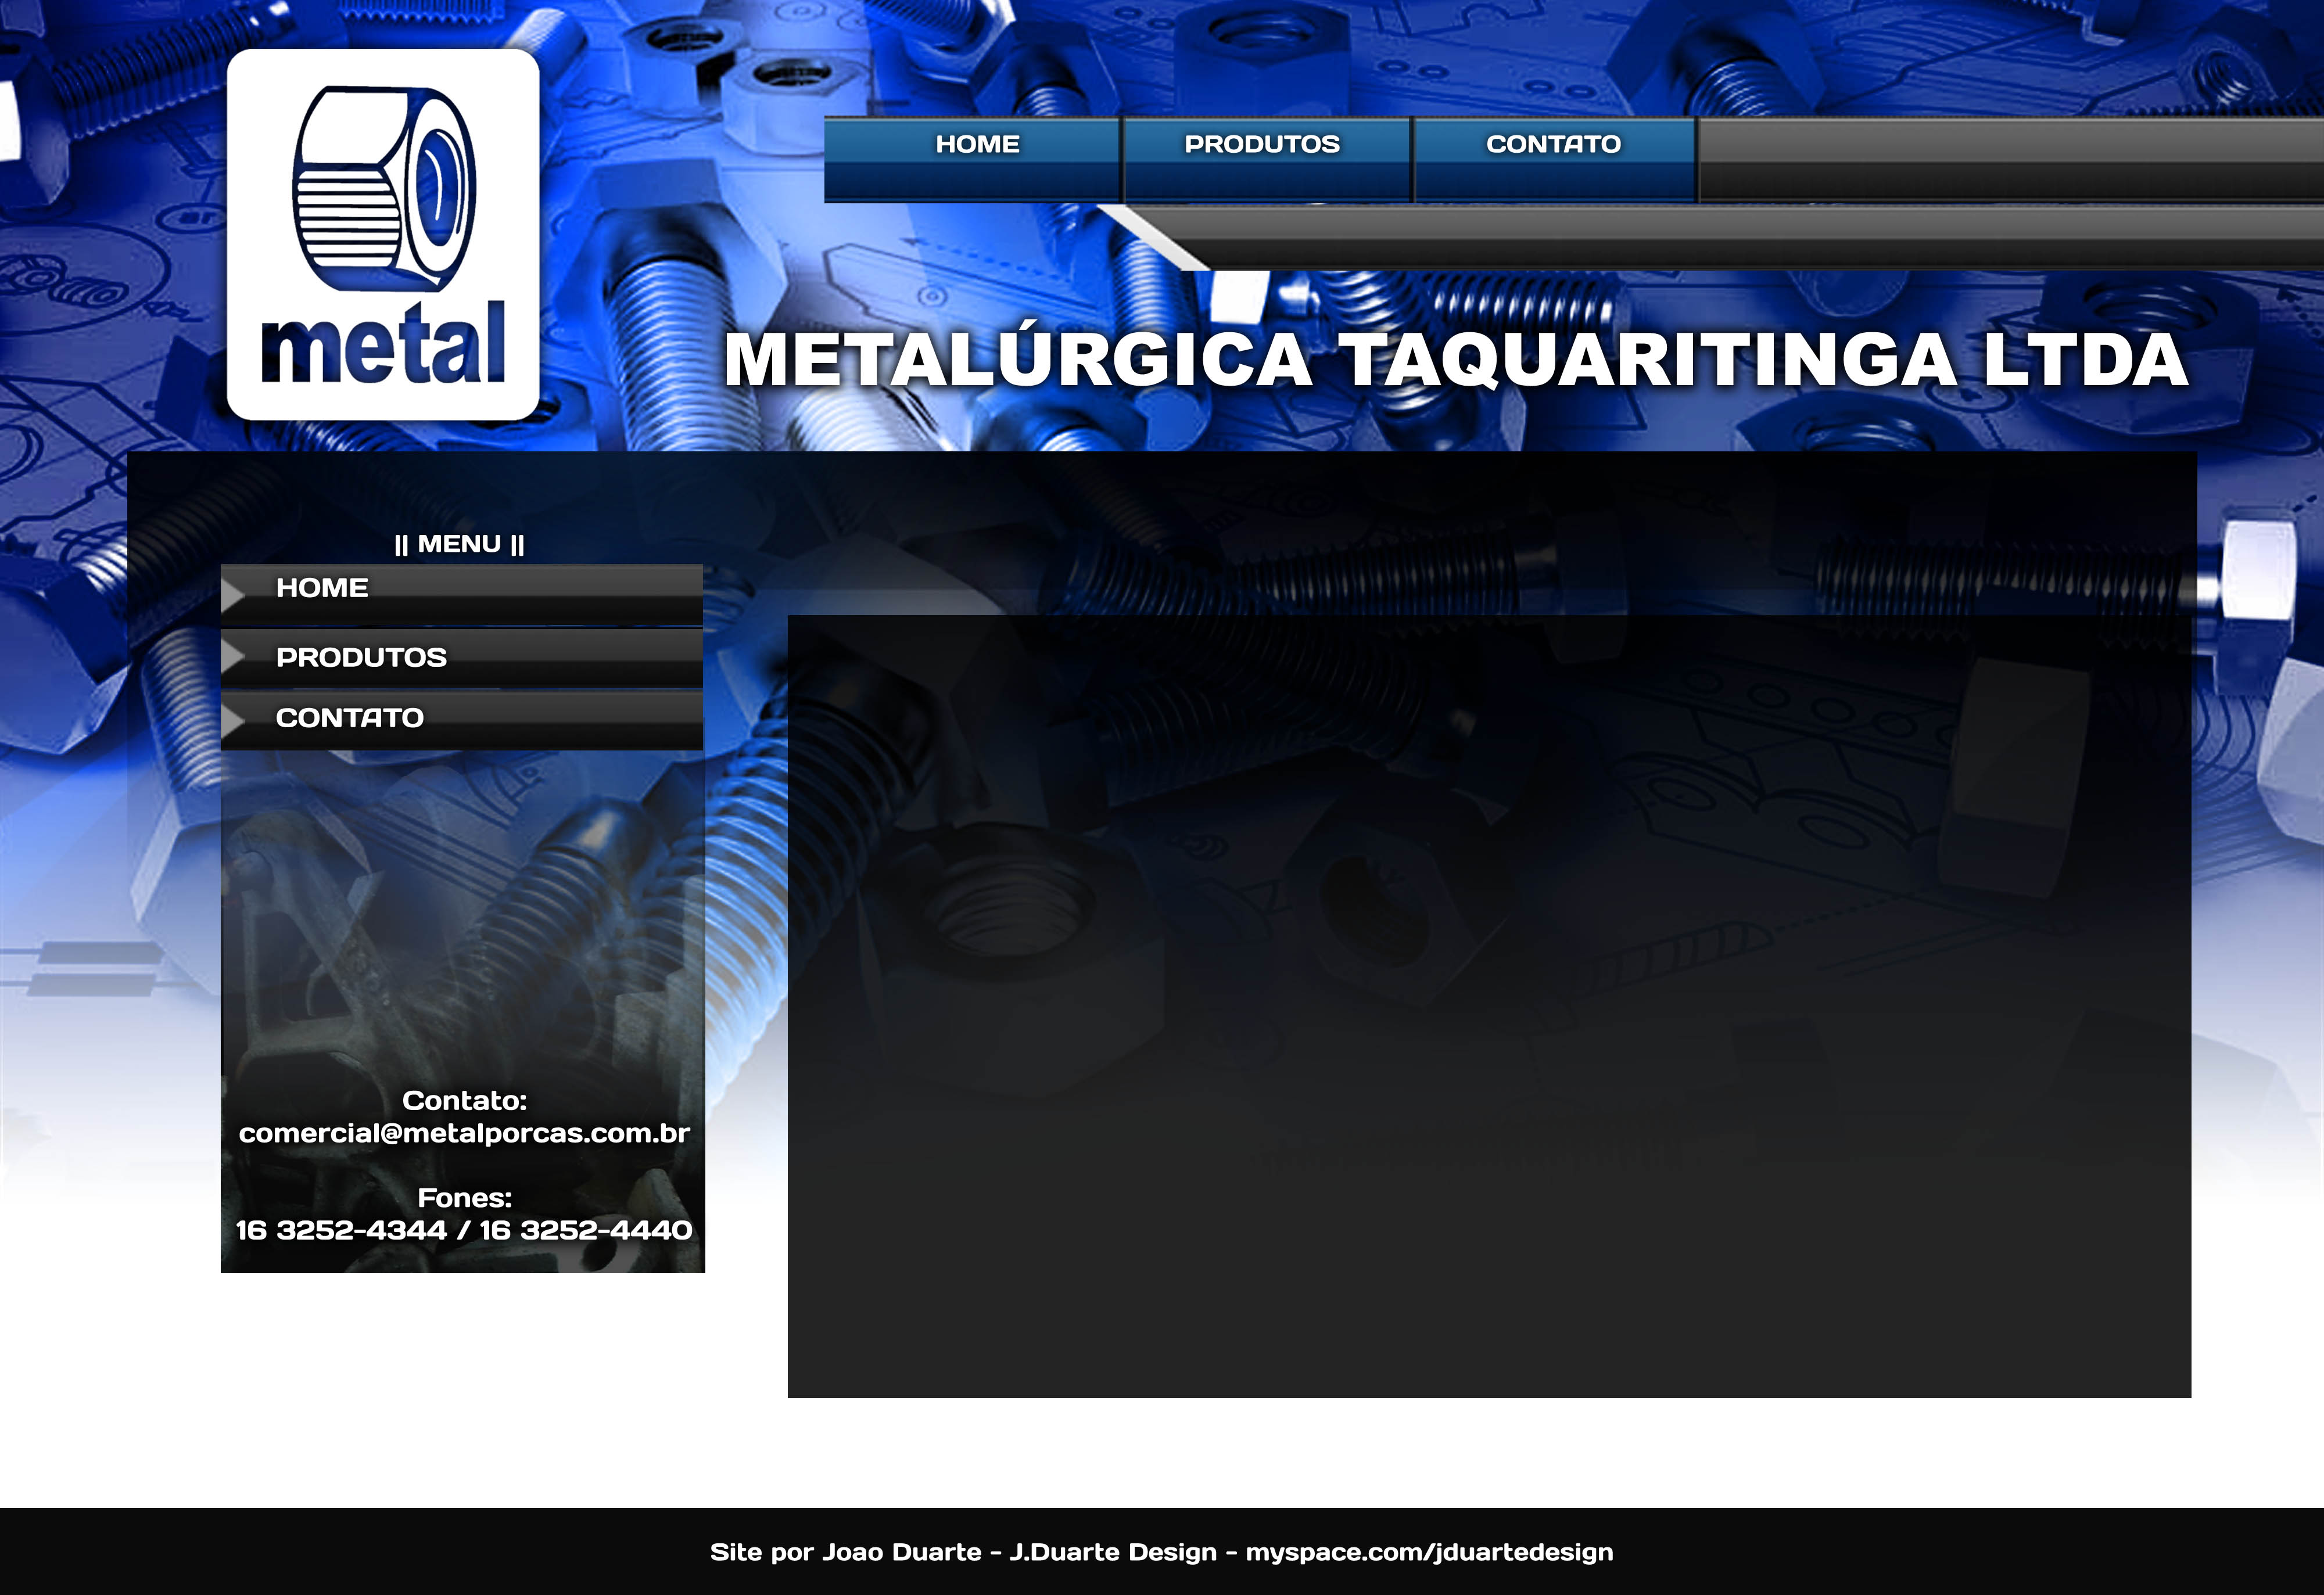Click the 'metal' wordmark under the nut logo
This screenshot has height=1595, width=2324.
(383, 342)
